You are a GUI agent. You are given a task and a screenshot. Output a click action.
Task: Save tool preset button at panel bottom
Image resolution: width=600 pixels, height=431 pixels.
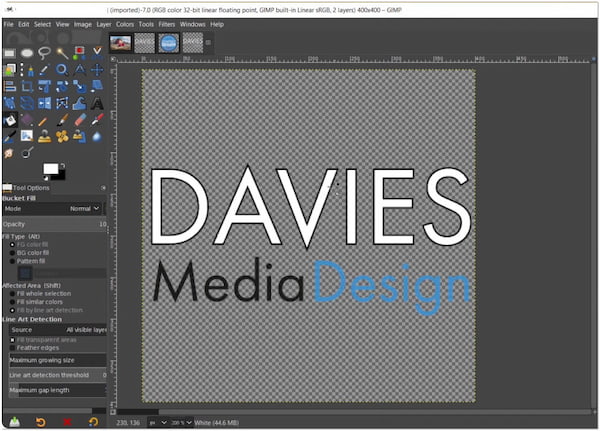click(15, 422)
